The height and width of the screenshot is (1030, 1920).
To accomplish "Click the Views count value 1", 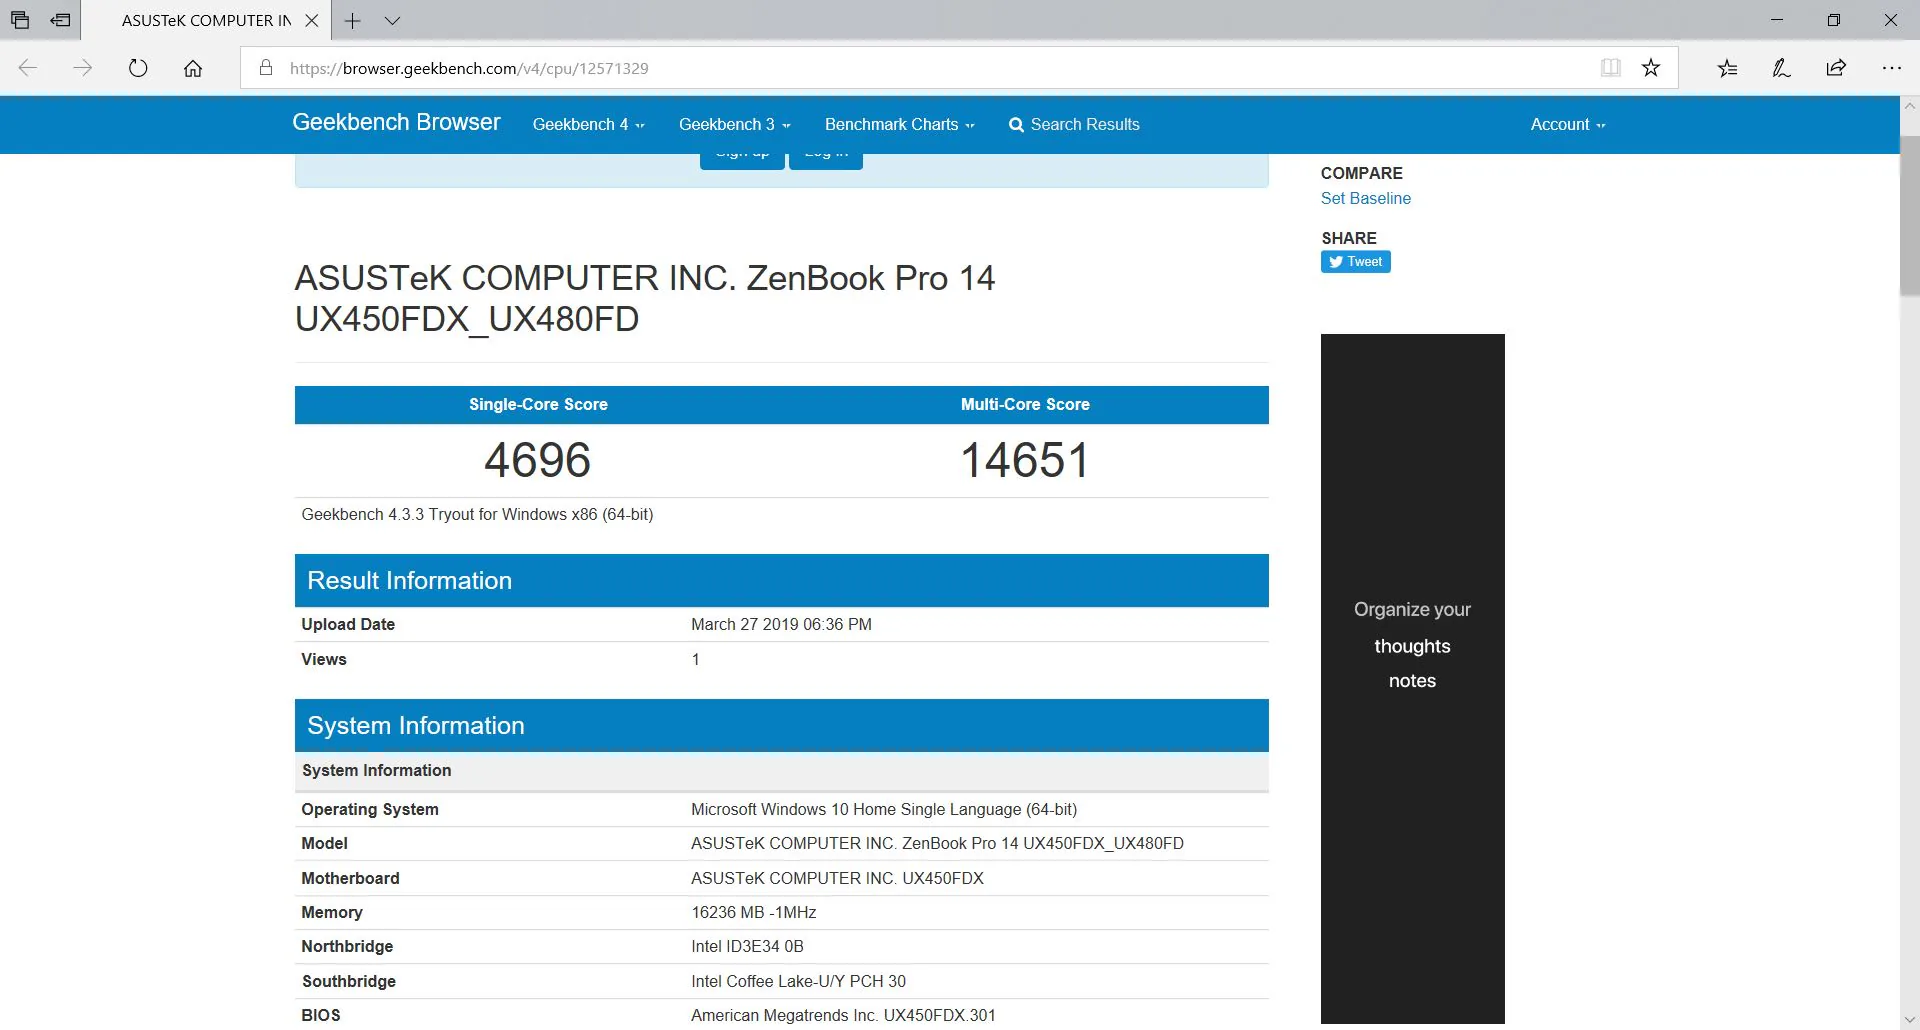I will click(695, 659).
